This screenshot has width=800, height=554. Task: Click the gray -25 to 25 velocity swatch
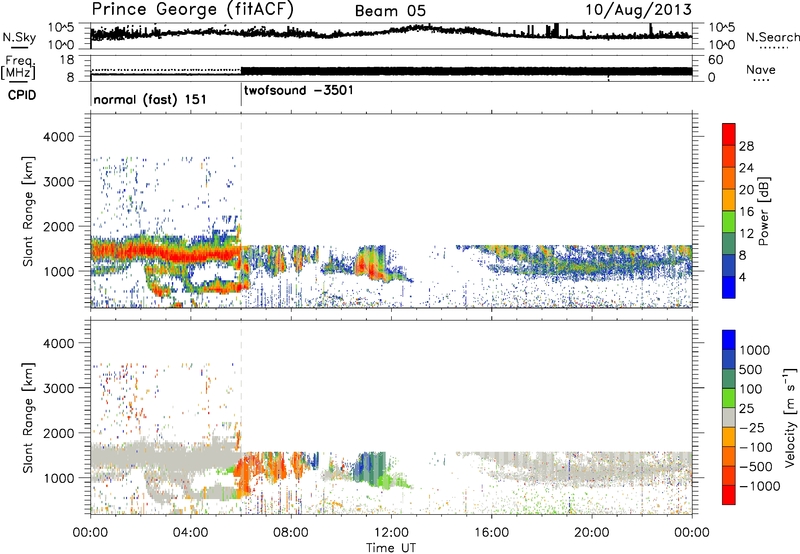(x=729, y=418)
